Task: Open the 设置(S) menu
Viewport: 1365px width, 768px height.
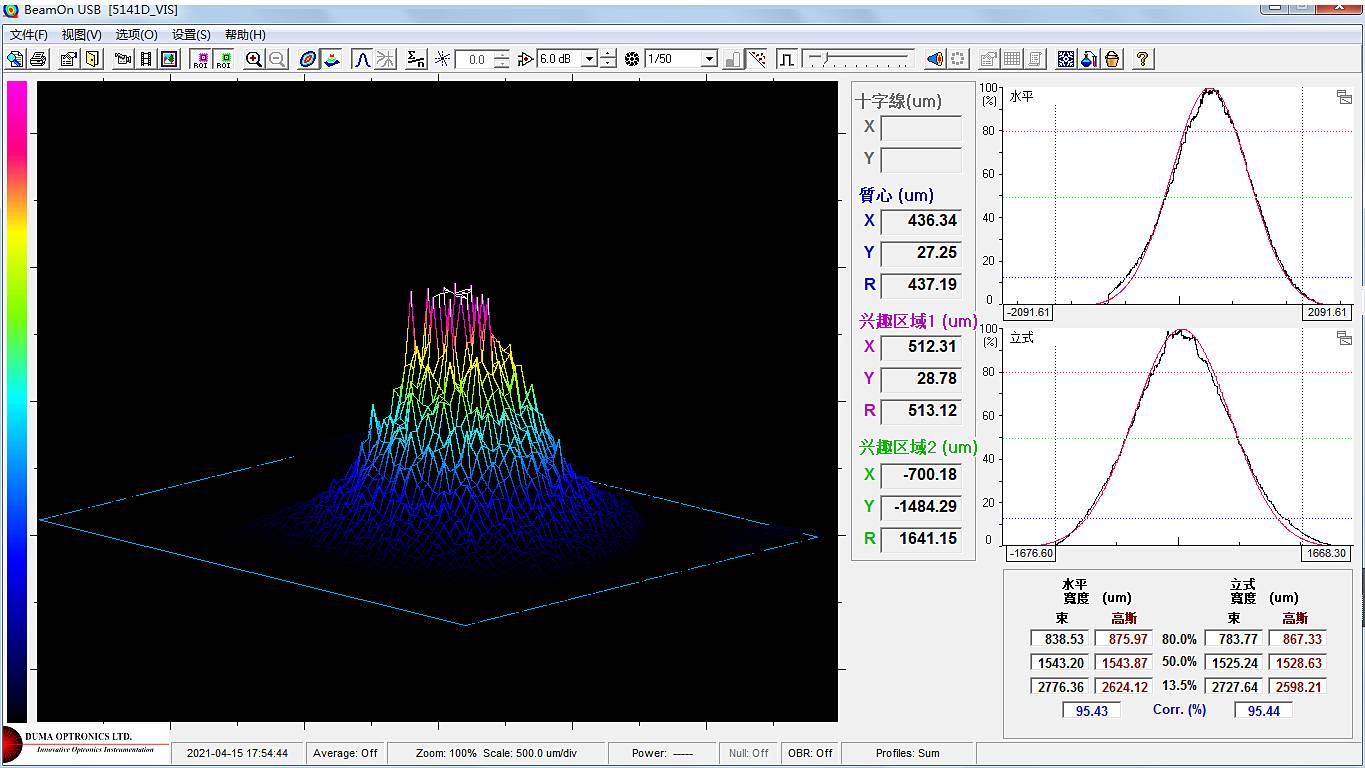Action: 191,34
